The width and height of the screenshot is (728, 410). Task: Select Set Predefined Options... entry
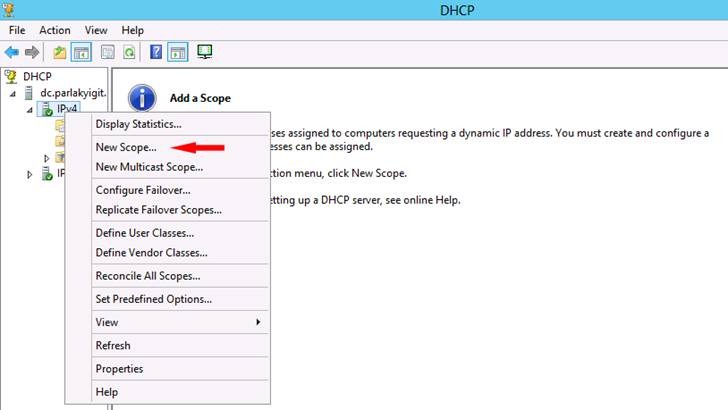pos(153,299)
